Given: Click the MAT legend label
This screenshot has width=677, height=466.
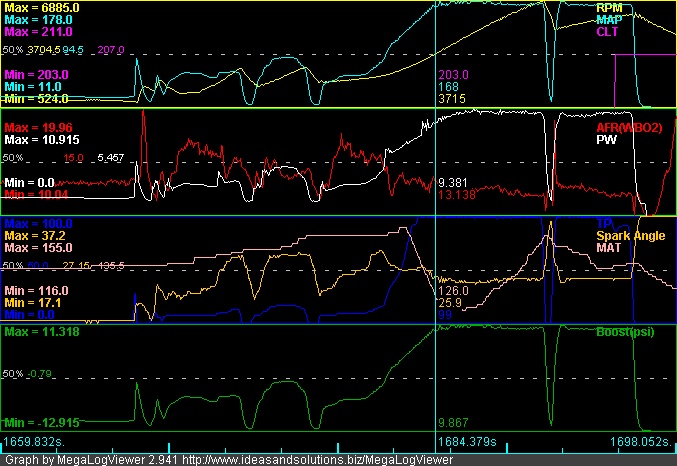Looking at the screenshot, I should point(608,247).
